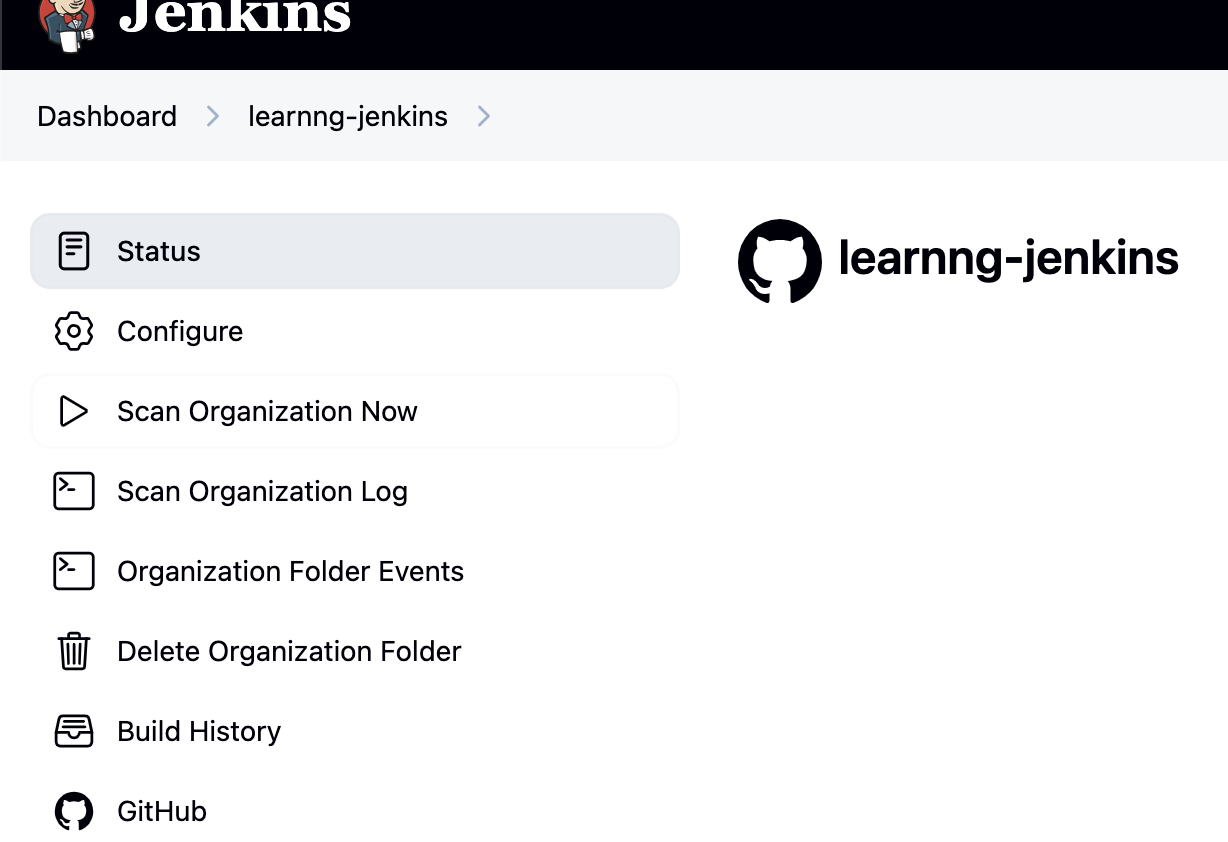Viewport: 1228px width, 842px height.
Task: Expand the chevron after Dashboard breadcrumb
Action: coord(212,117)
